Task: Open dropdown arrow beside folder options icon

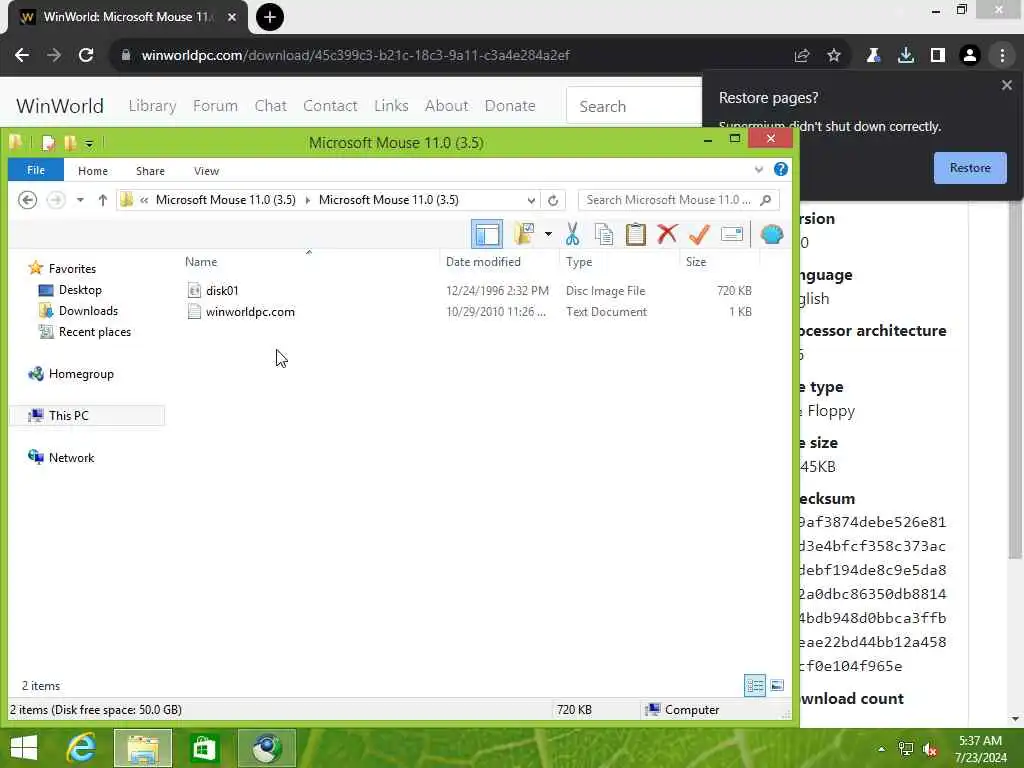Action: coord(548,234)
